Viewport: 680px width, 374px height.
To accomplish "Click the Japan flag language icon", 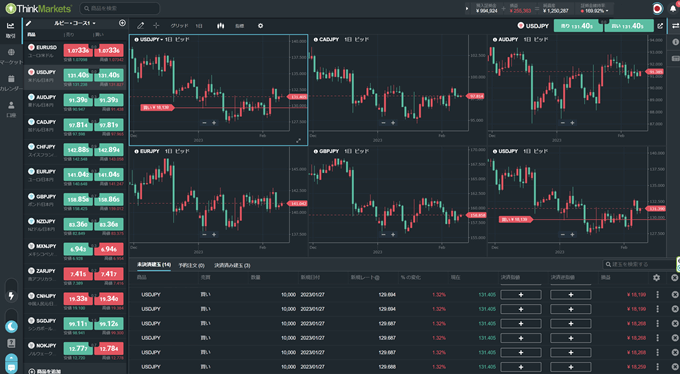I will [657, 9].
